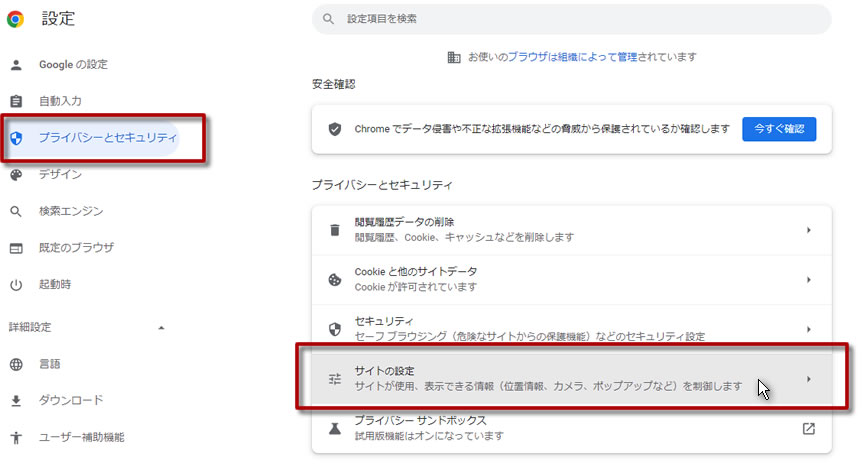Click the 言語 globe icon
The height and width of the screenshot is (464, 864).
16,364
